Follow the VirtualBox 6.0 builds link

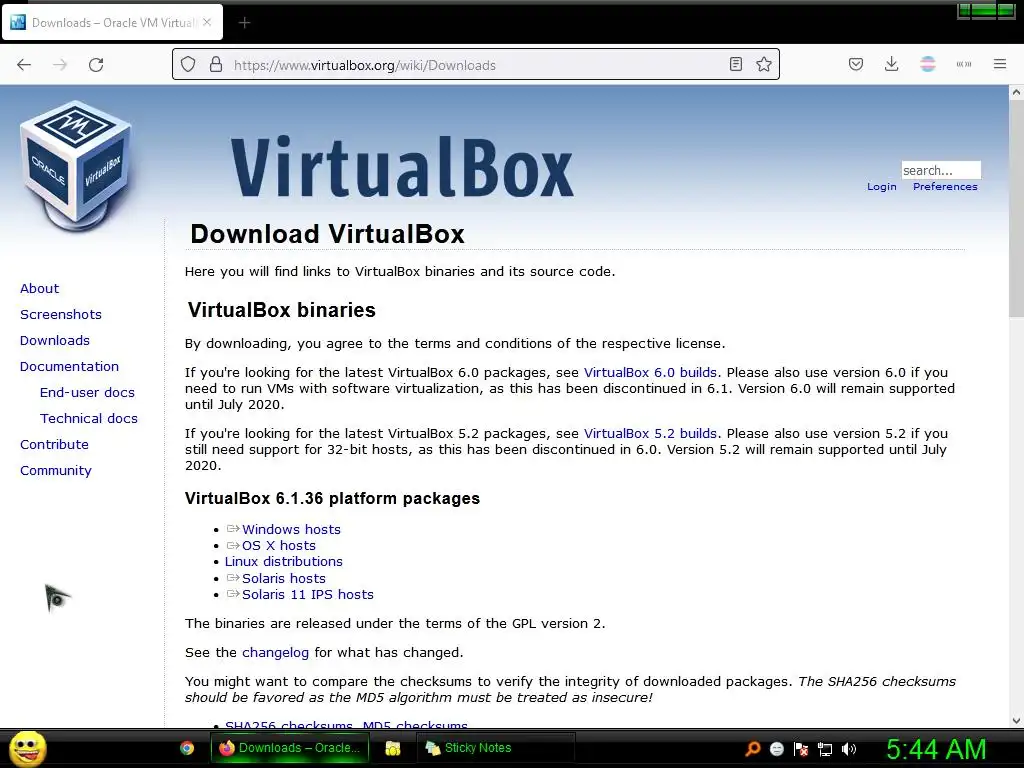point(650,372)
